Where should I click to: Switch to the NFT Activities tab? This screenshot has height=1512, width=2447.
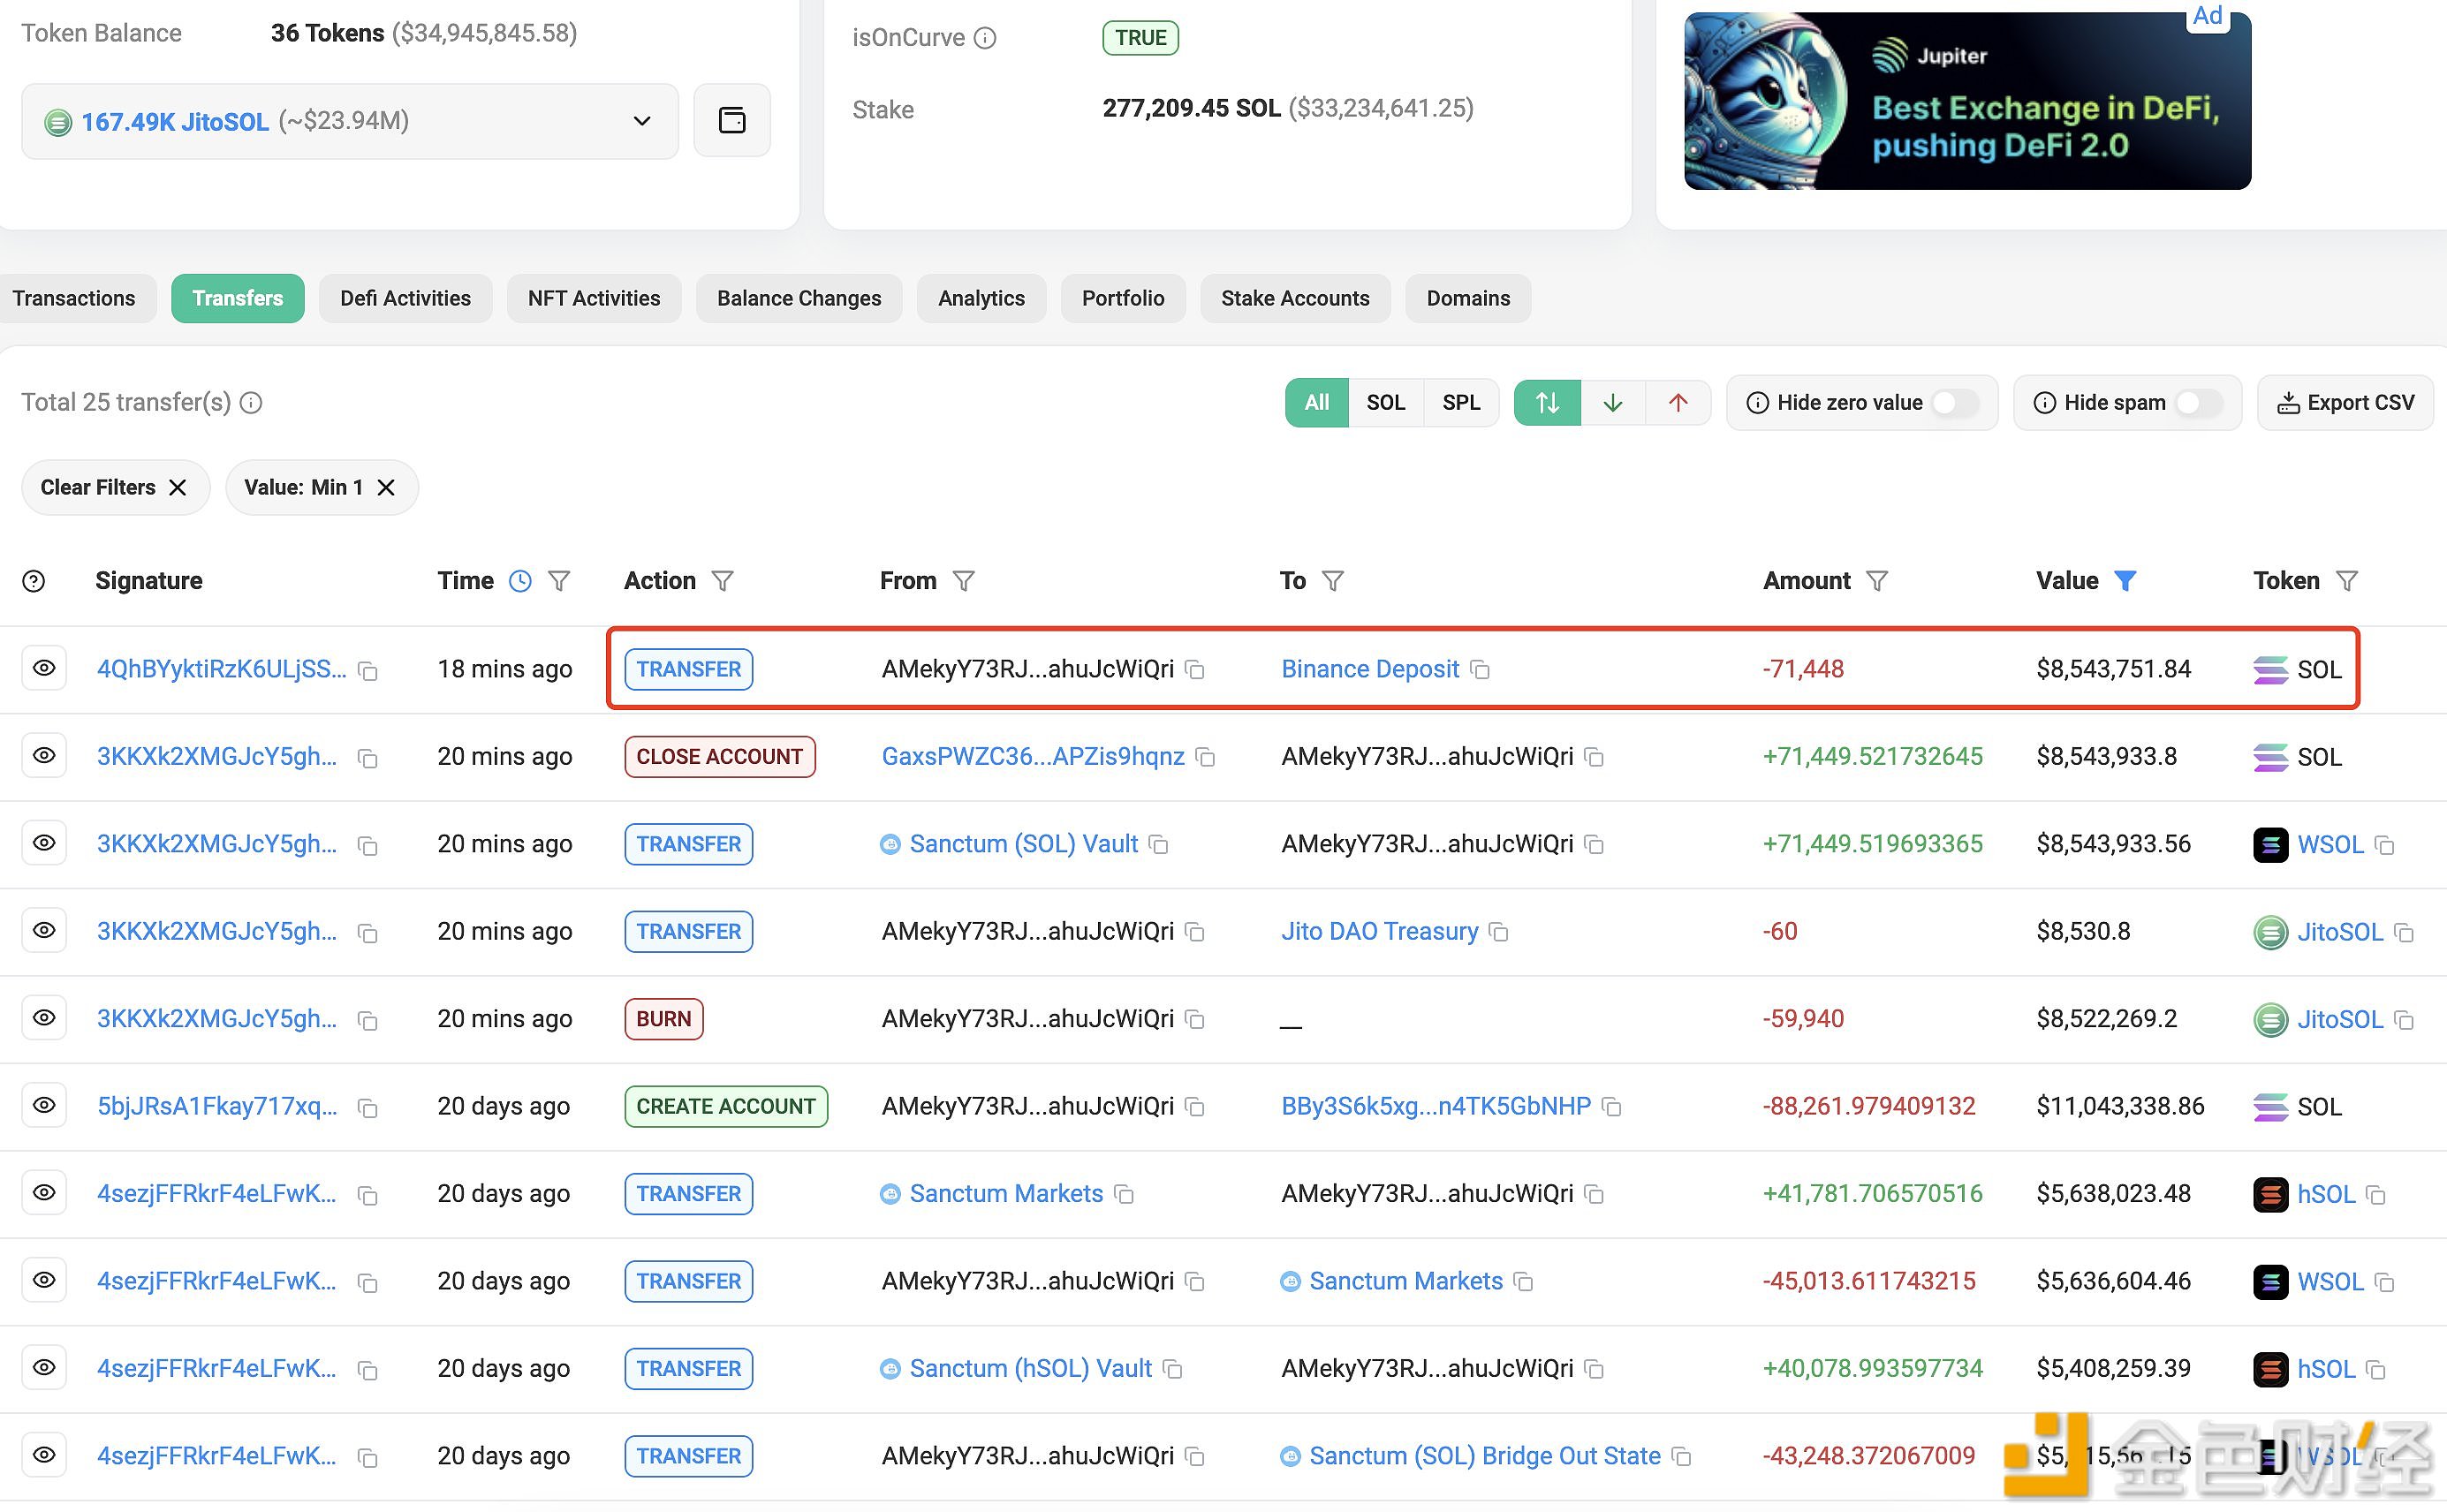tap(594, 299)
